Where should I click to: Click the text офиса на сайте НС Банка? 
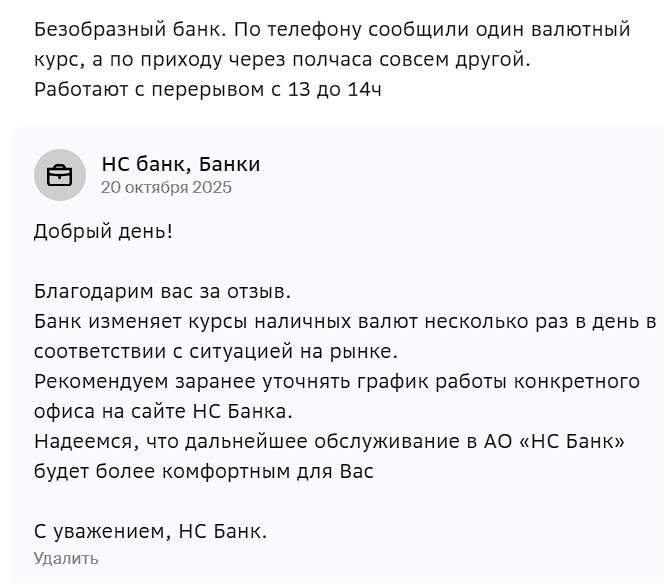pyautogui.click(x=163, y=412)
